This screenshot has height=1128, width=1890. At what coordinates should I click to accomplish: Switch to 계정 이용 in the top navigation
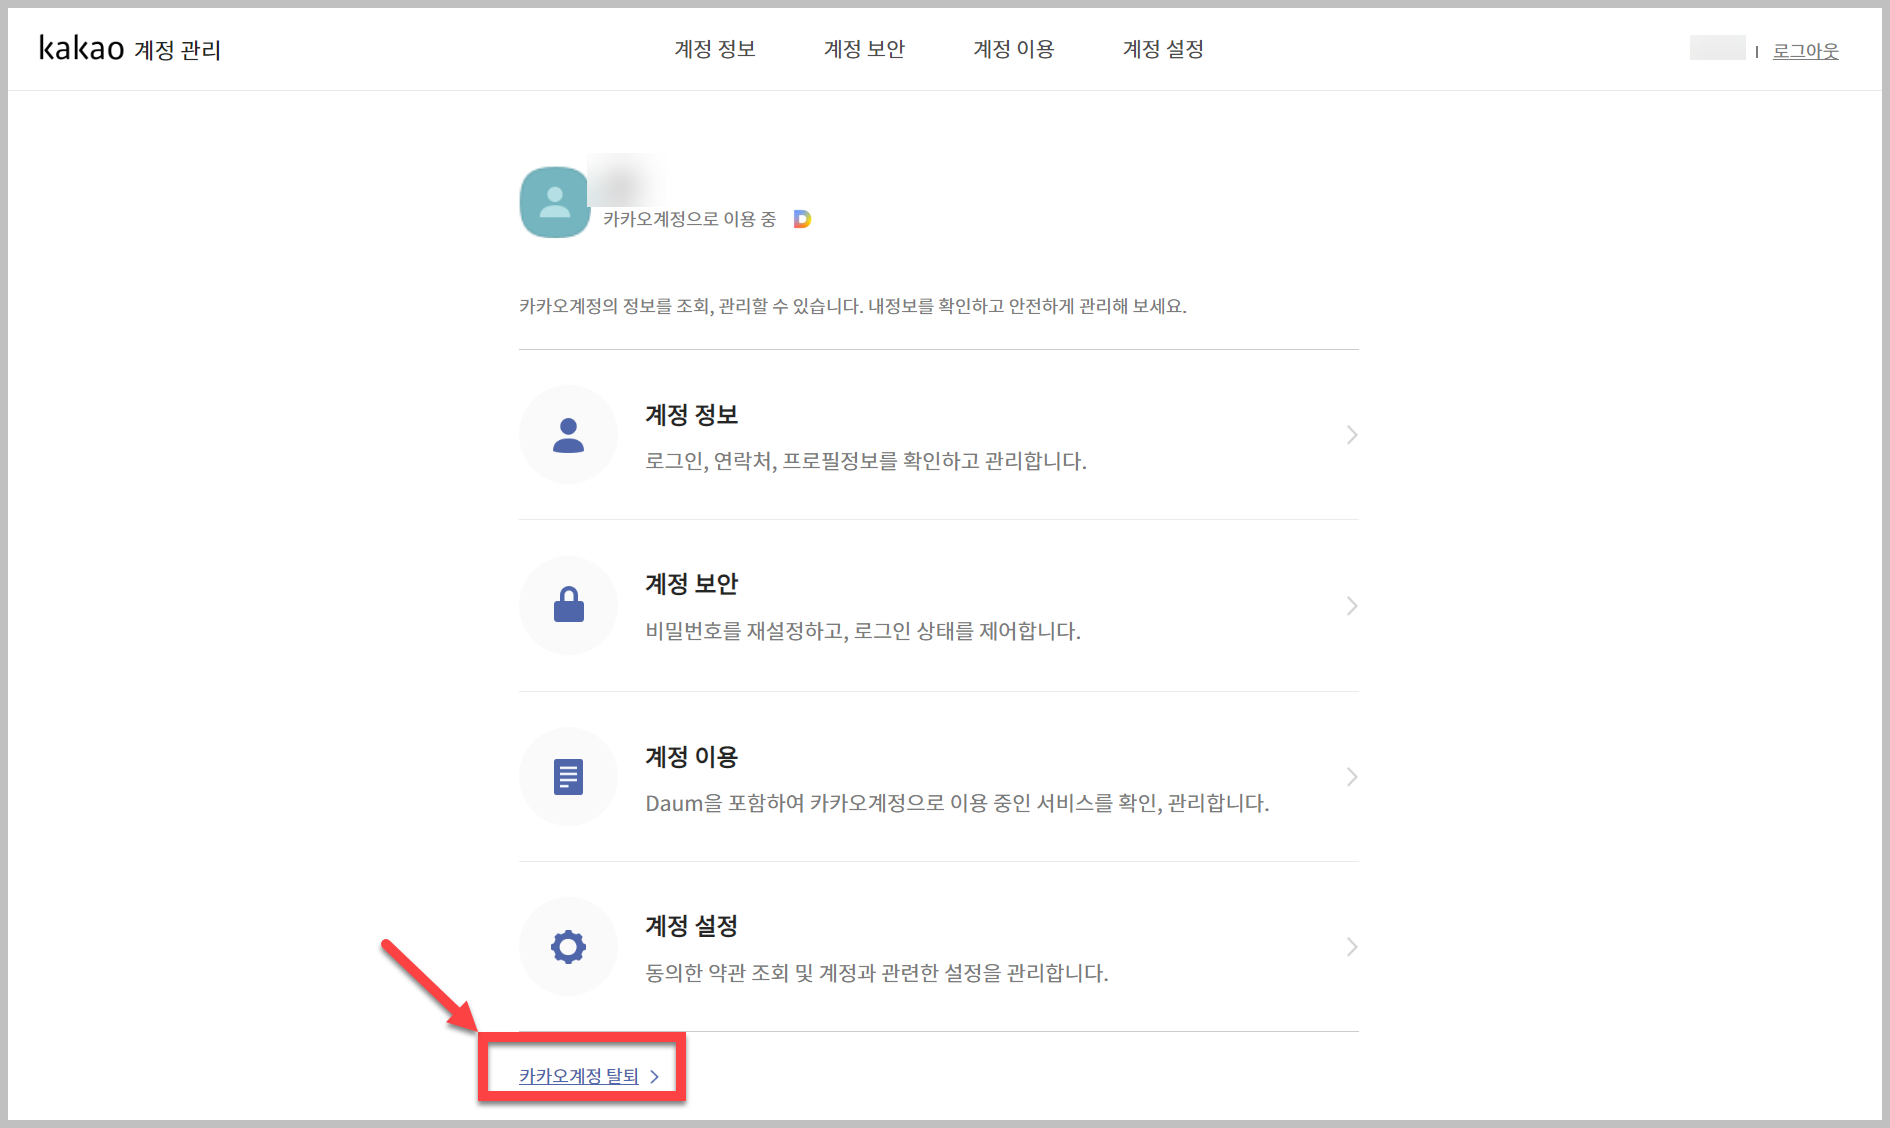[1014, 49]
